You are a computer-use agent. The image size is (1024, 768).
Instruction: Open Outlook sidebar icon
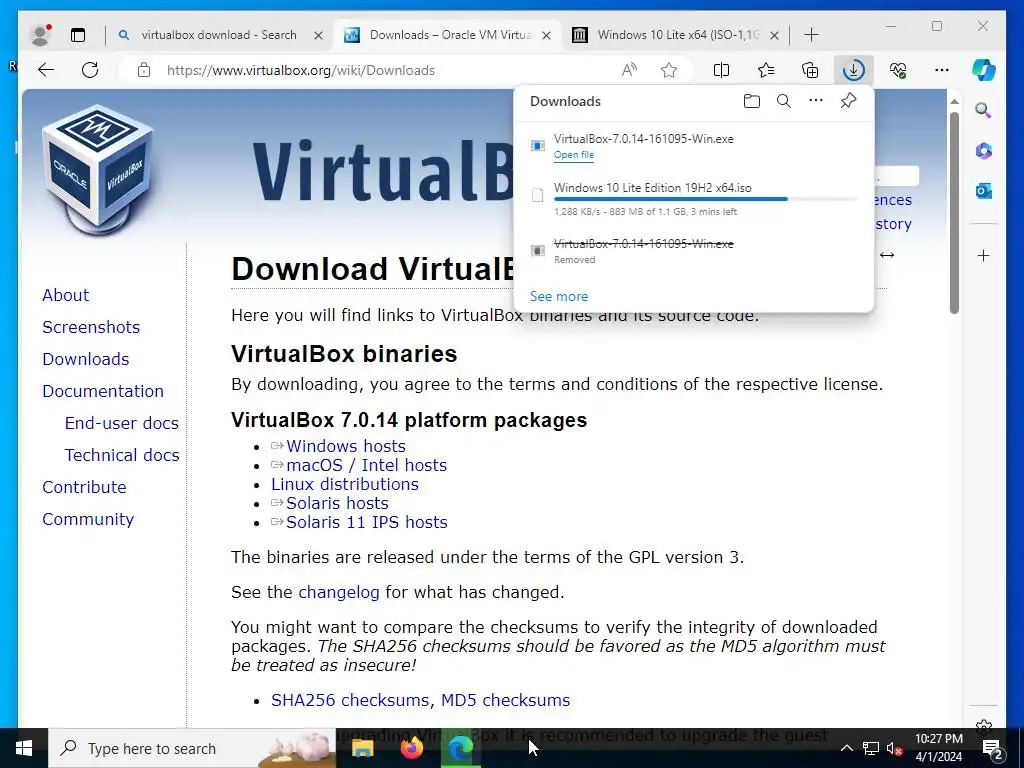pos(984,191)
